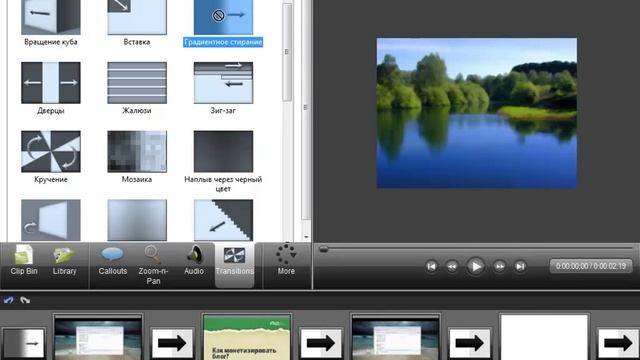The image size is (640, 360).
Task: Click the fast forward button
Action: click(499, 267)
